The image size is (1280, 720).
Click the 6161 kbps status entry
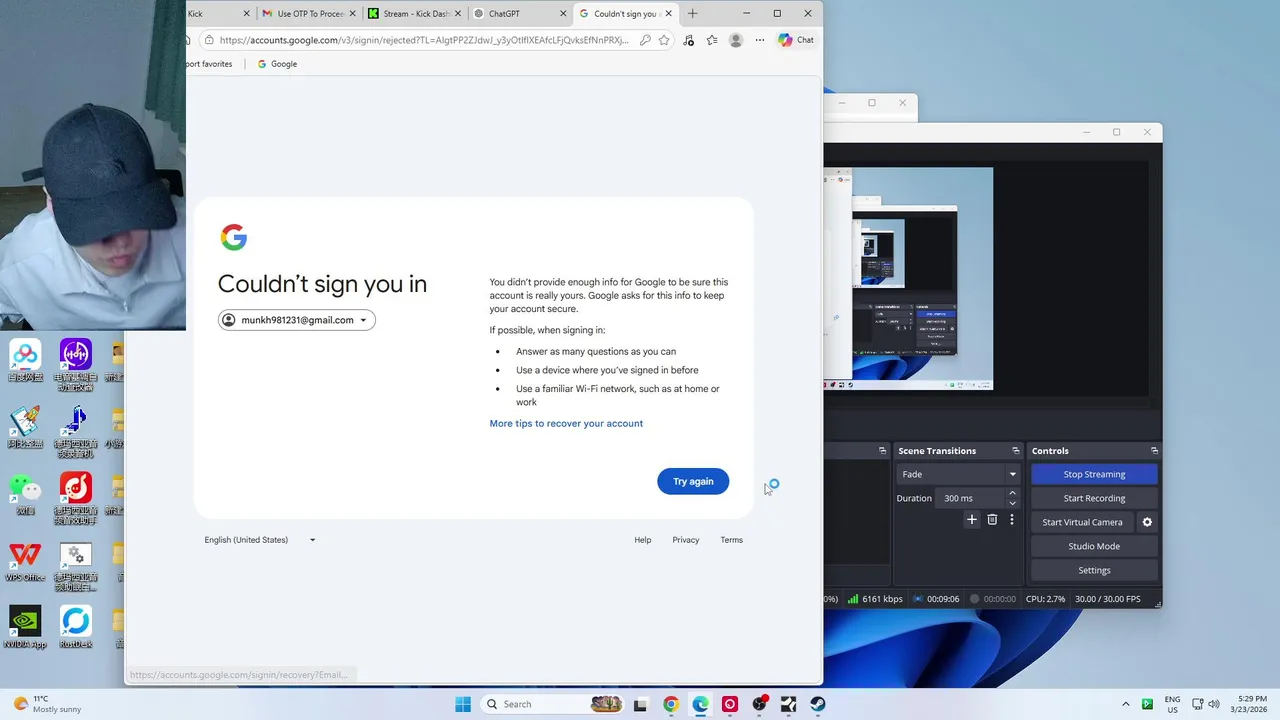click(x=875, y=599)
